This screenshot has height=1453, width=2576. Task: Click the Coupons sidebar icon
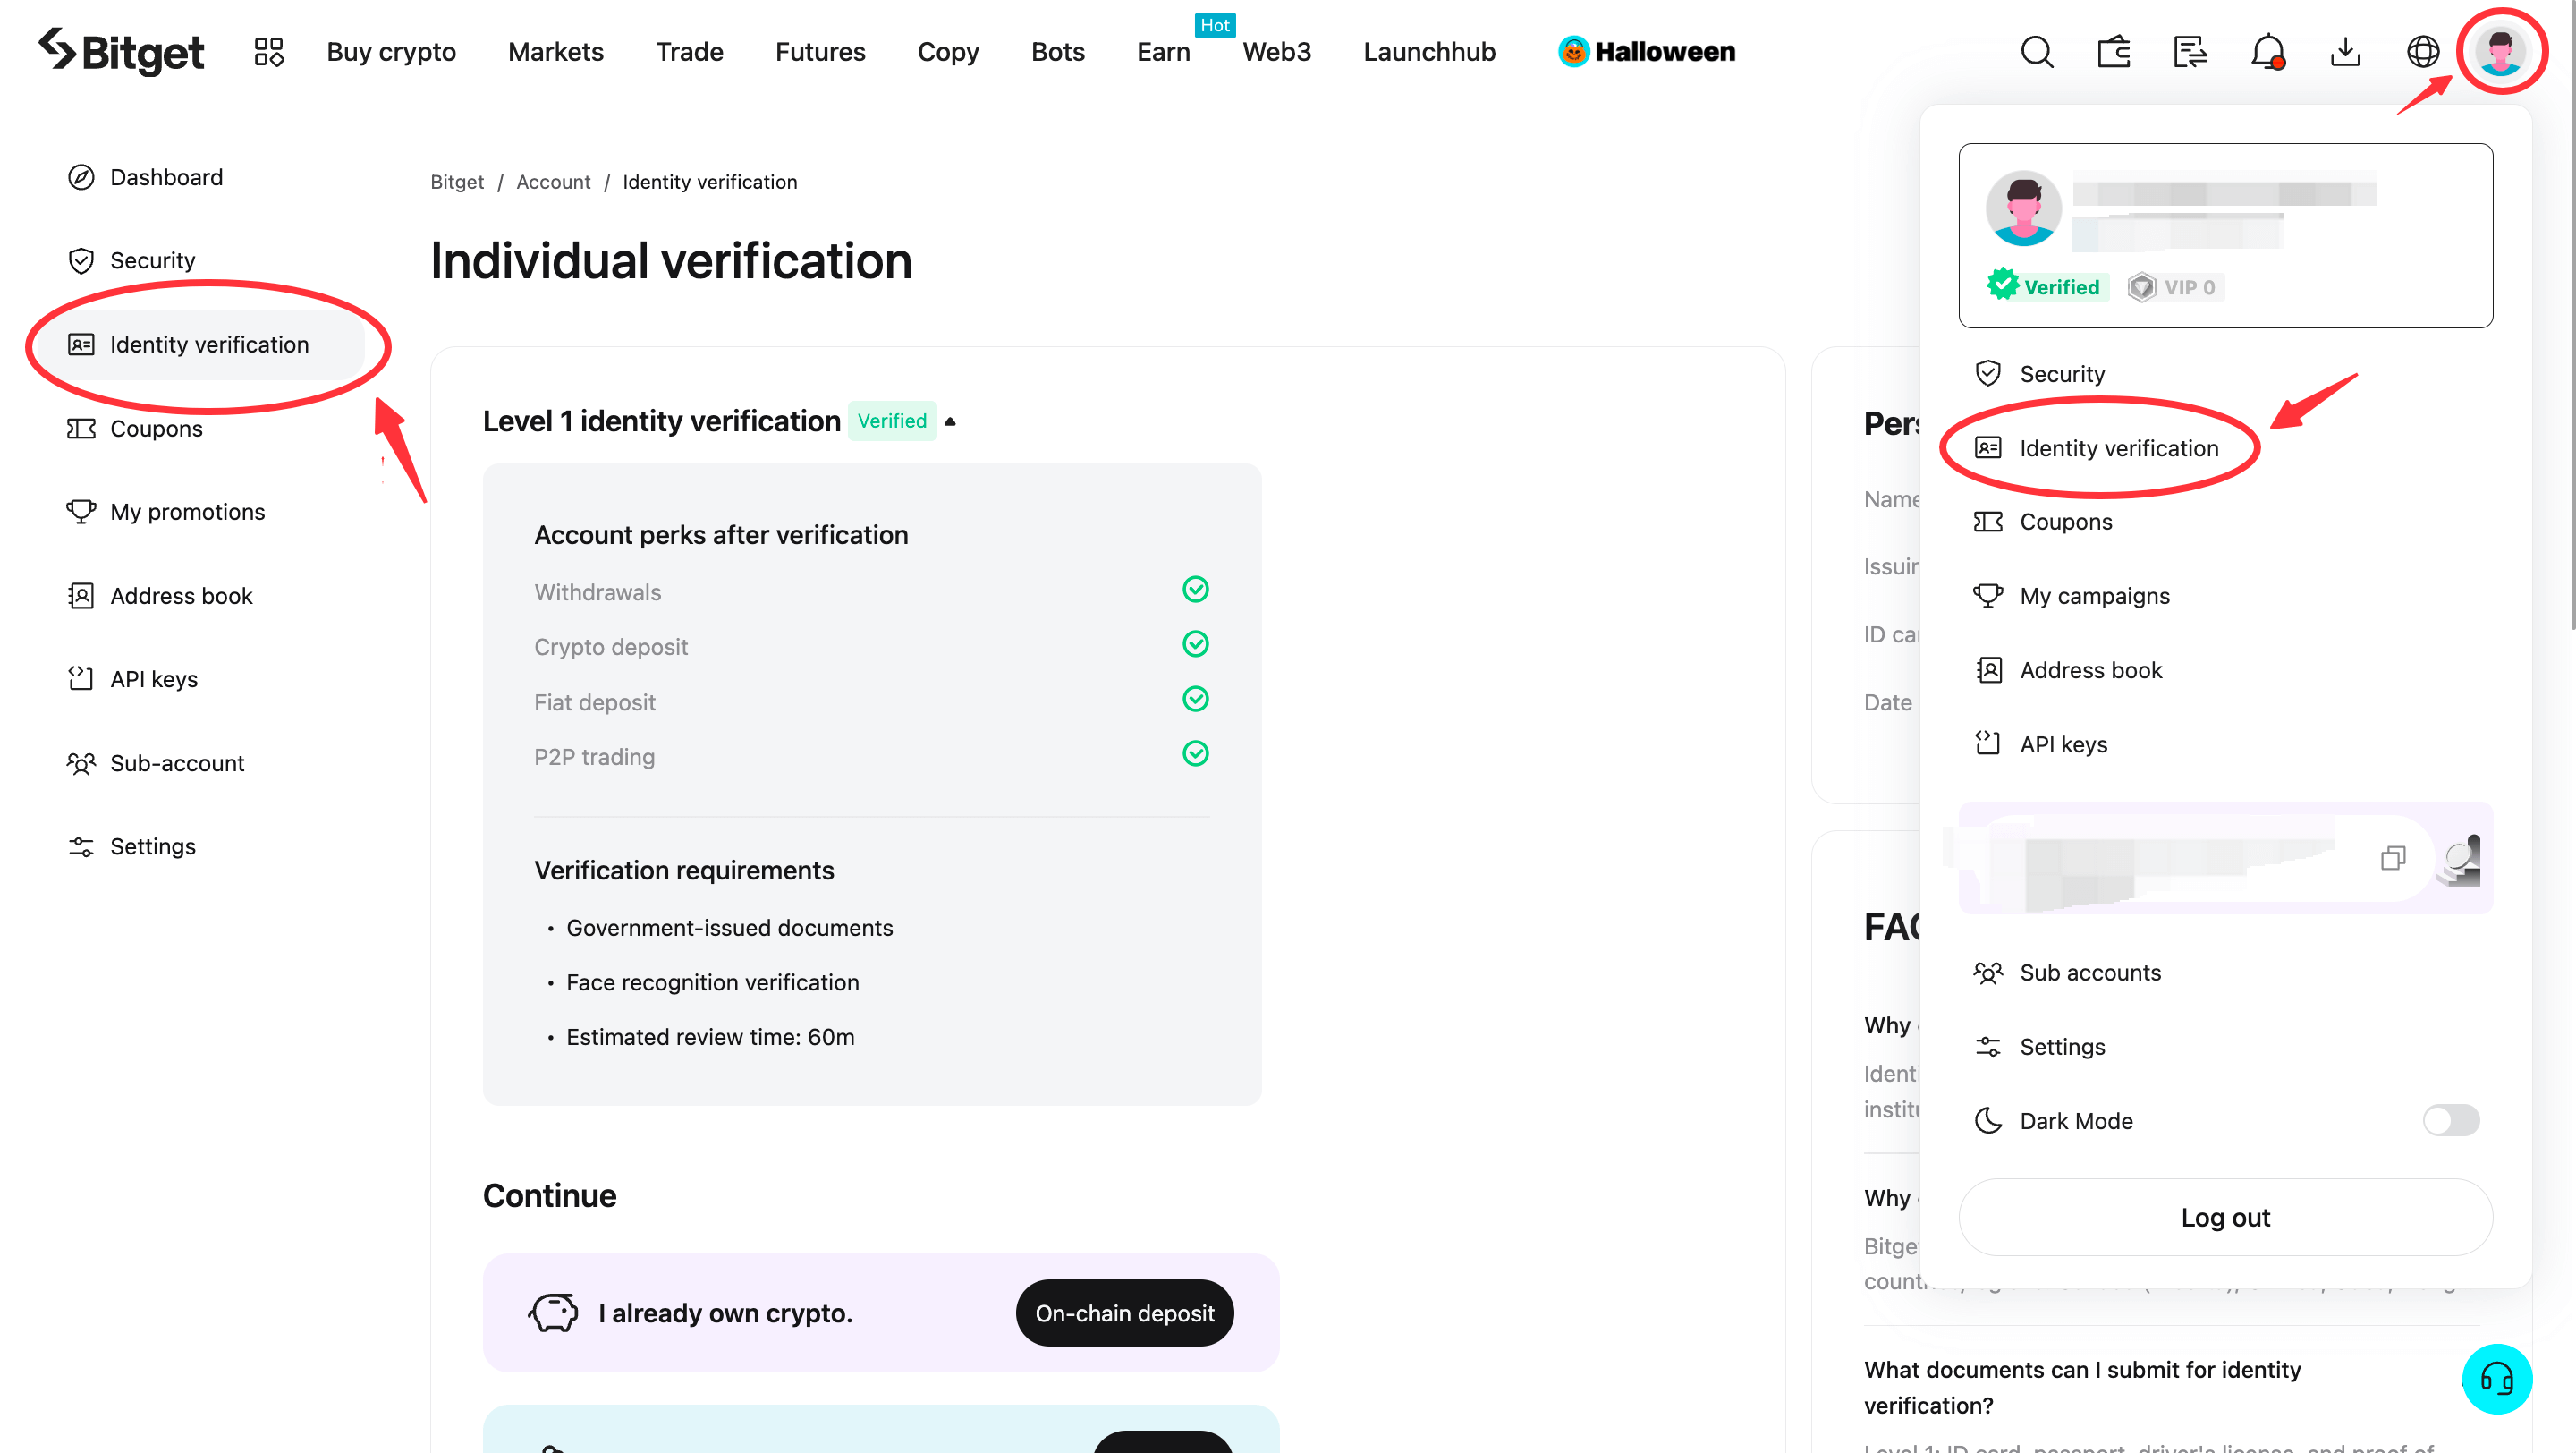point(81,427)
